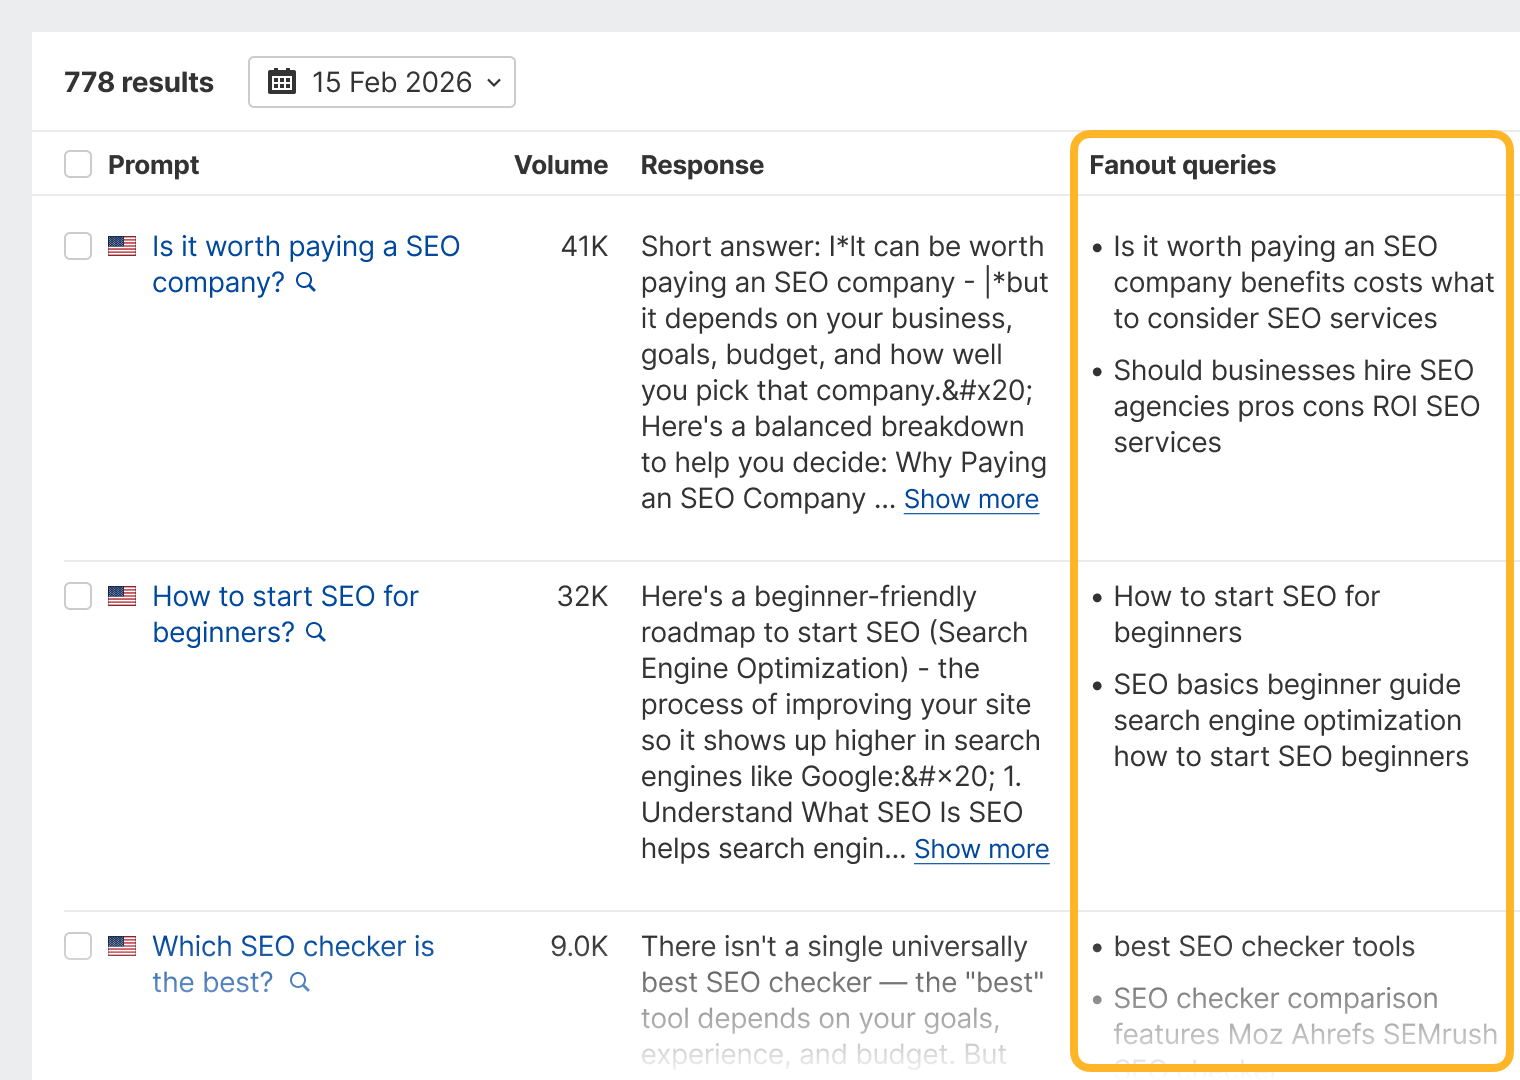Screen dimensions: 1520x1080
Task: Click the Response column header
Action: [x=702, y=165]
